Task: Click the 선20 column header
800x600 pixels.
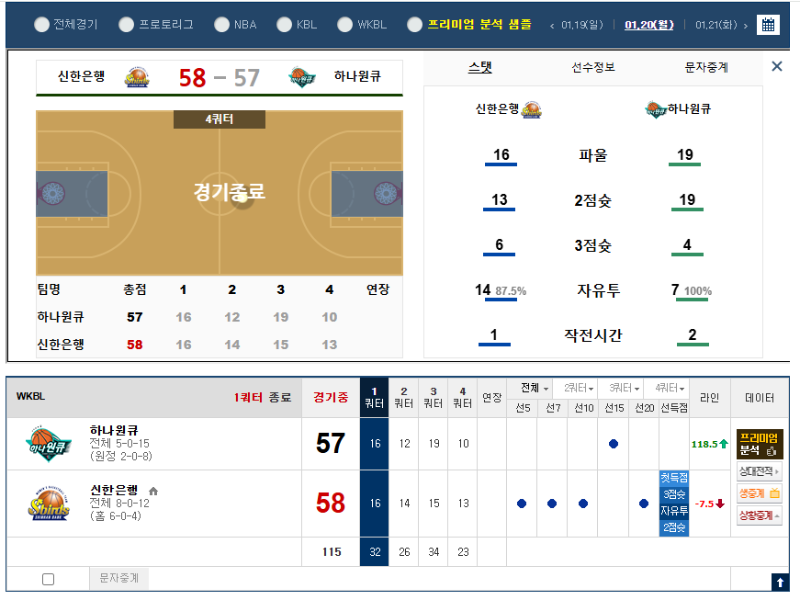Action: point(644,408)
